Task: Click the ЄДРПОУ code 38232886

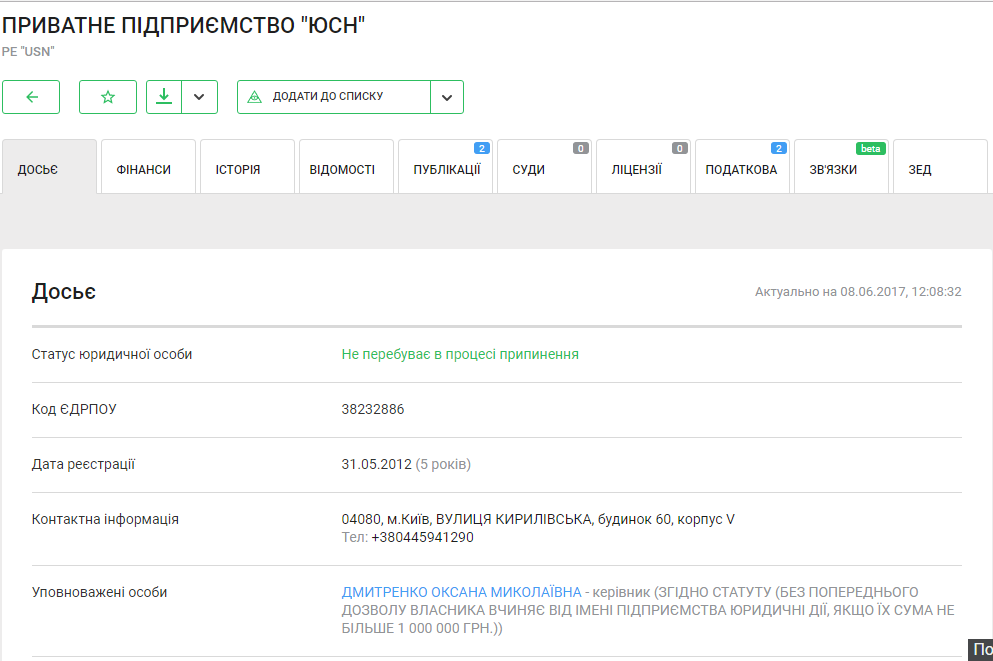Action: (x=373, y=409)
